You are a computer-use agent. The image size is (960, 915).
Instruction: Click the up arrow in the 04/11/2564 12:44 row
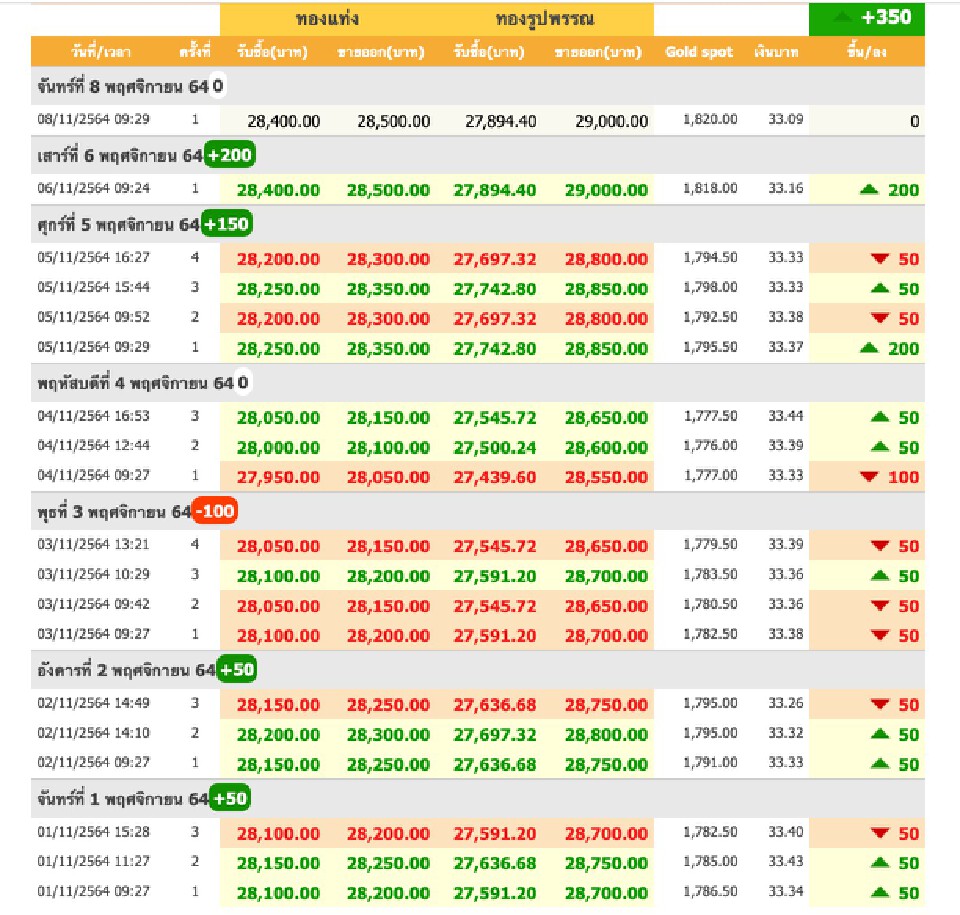coord(880,446)
